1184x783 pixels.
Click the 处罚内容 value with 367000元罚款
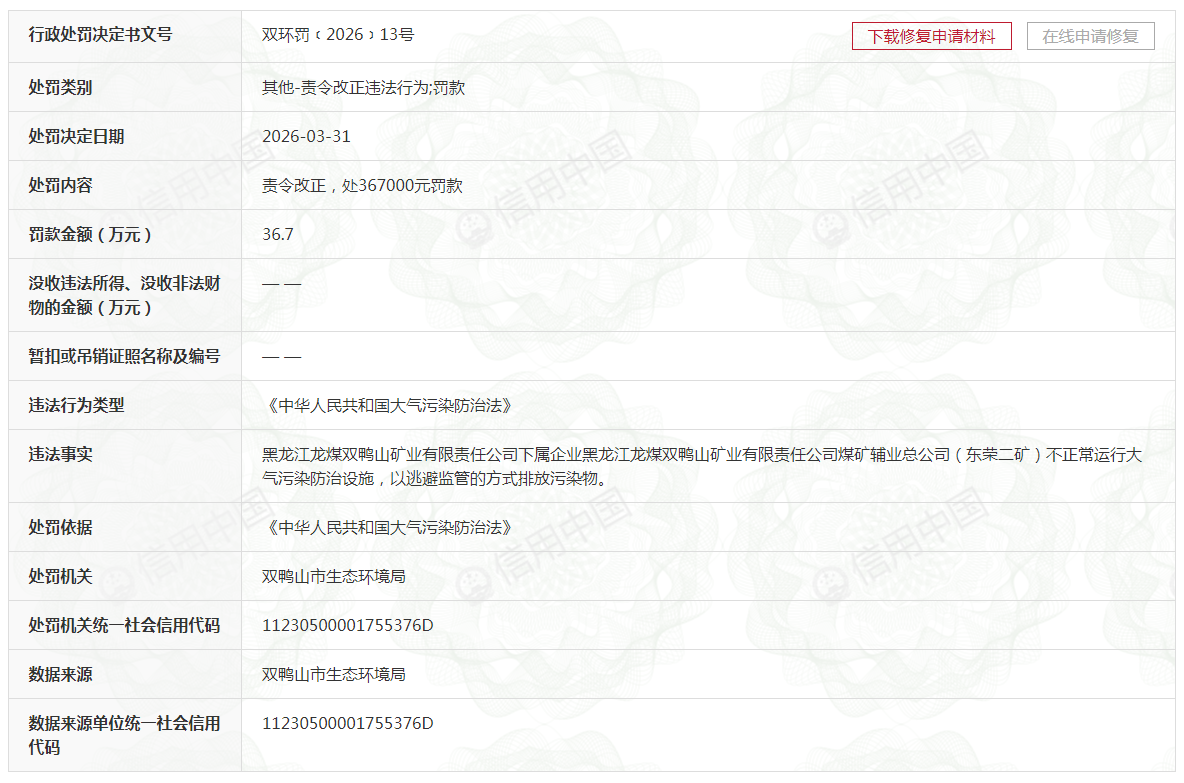tap(362, 185)
